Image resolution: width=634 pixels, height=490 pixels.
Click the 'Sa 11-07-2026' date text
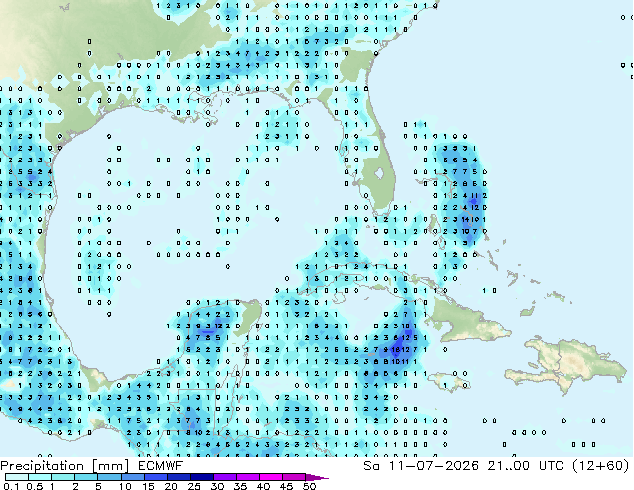tap(421, 466)
